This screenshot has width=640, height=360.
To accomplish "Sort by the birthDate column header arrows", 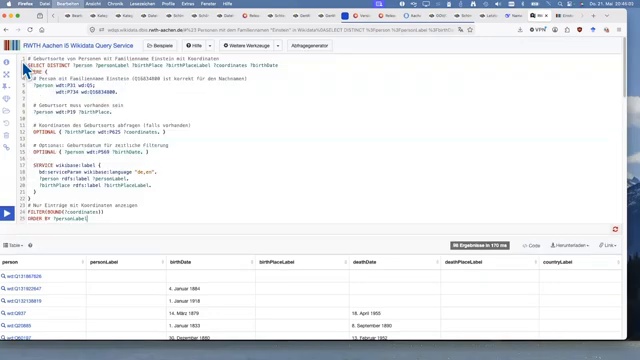I will coord(251,262).
